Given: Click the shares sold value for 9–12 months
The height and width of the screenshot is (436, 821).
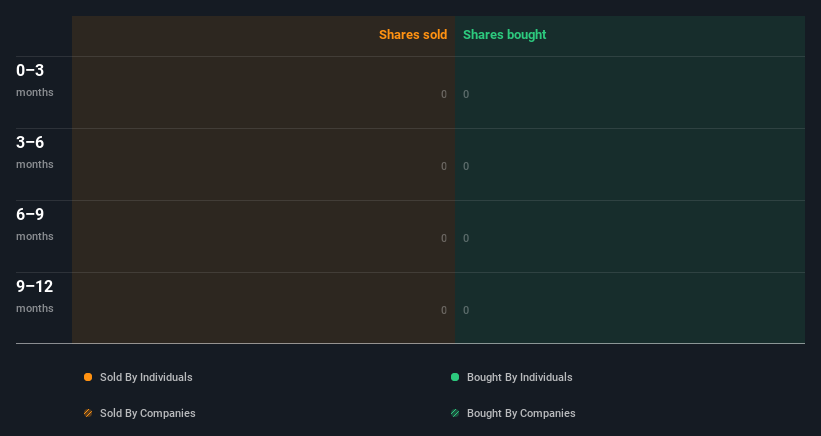Looking at the screenshot, I should coord(444,310).
